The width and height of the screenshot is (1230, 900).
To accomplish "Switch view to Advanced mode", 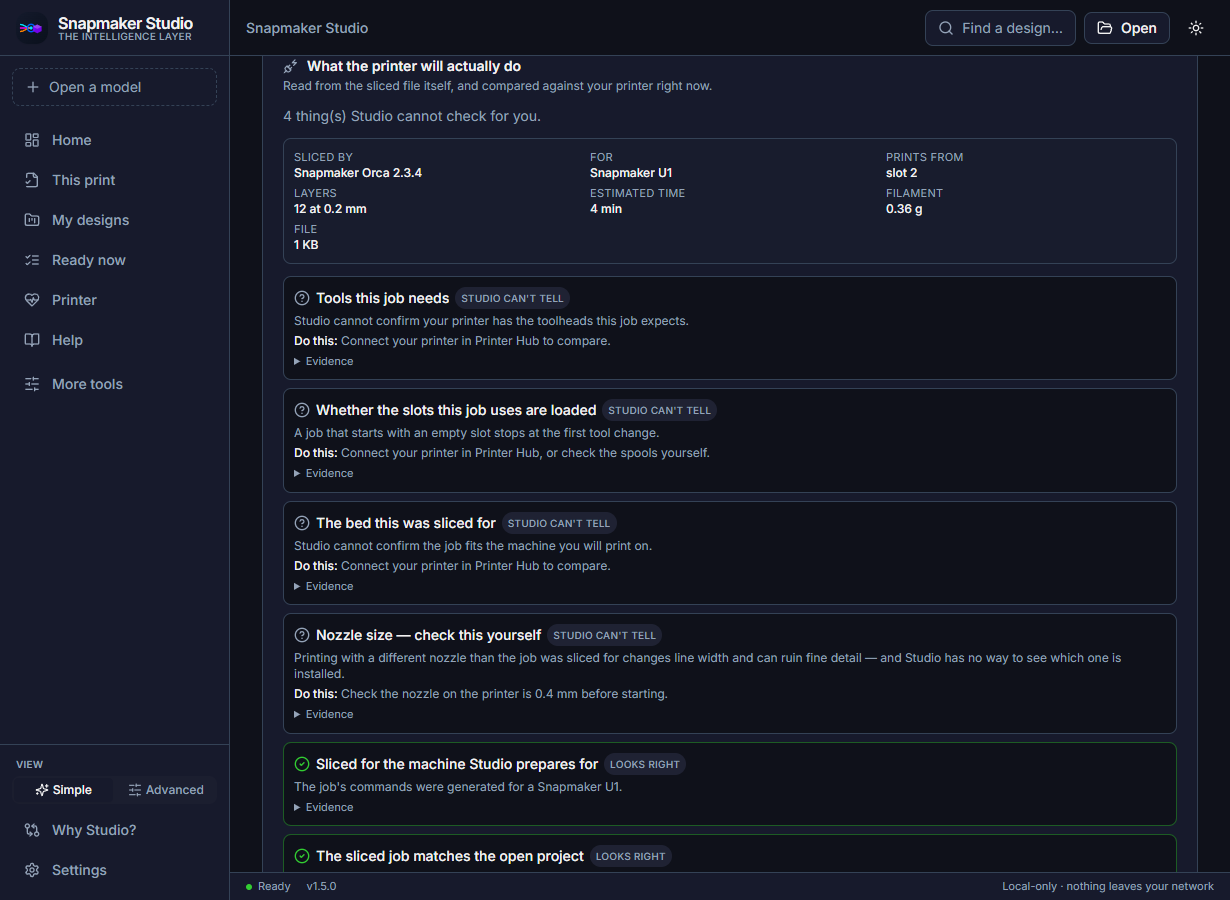I will (165, 790).
